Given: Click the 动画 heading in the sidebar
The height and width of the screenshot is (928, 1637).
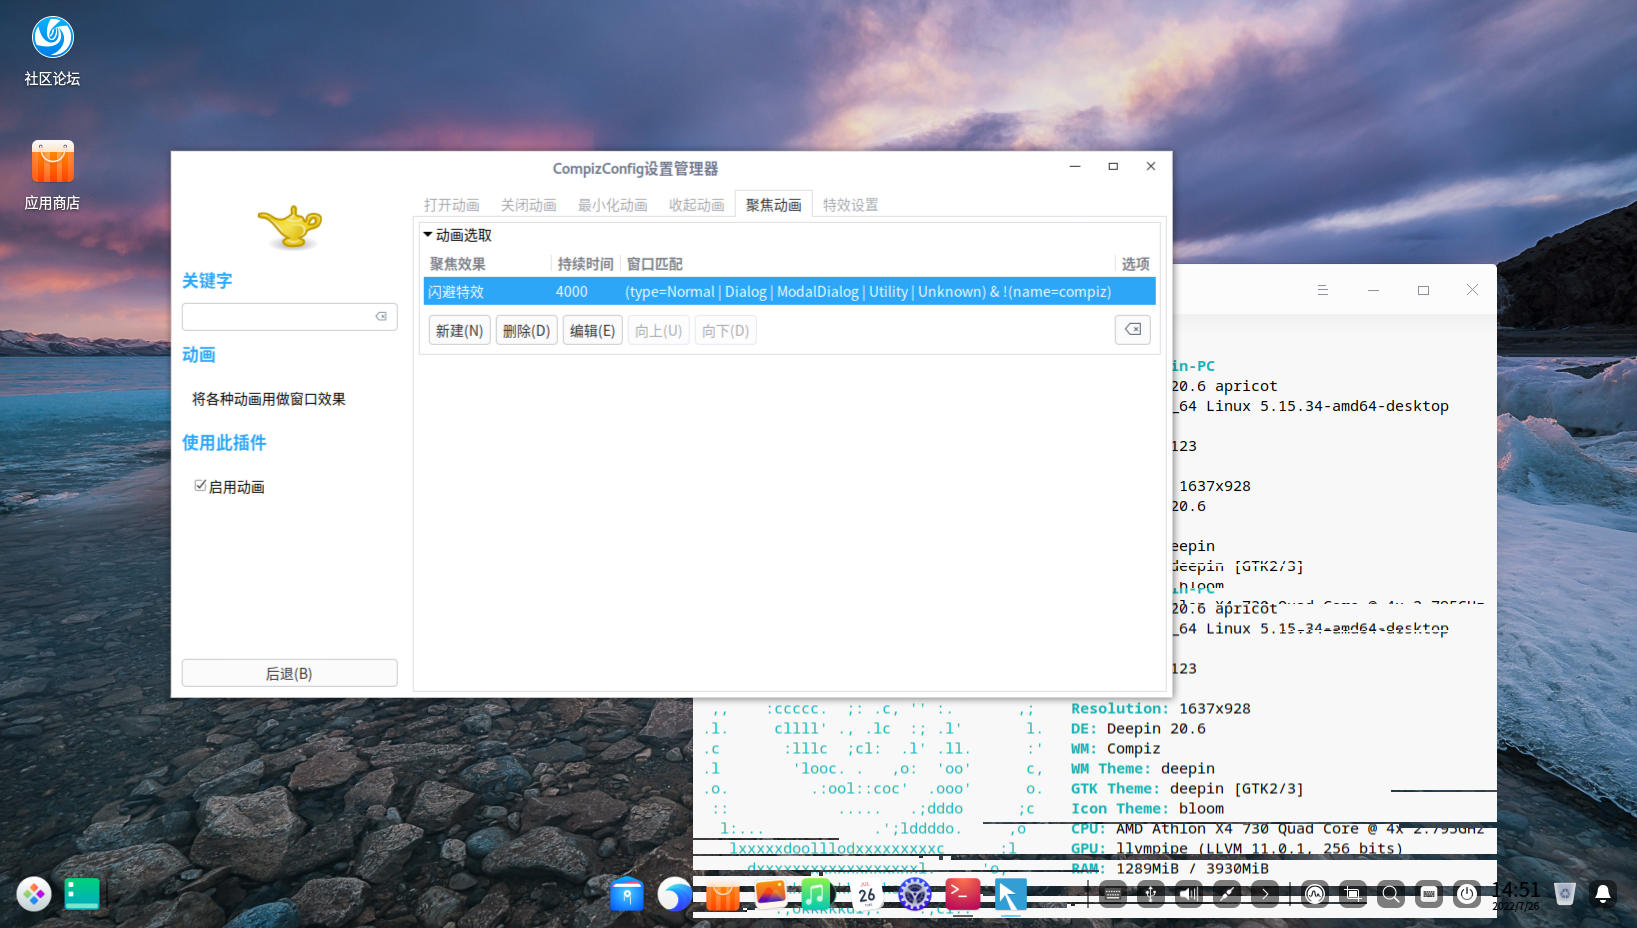Looking at the screenshot, I should [199, 355].
